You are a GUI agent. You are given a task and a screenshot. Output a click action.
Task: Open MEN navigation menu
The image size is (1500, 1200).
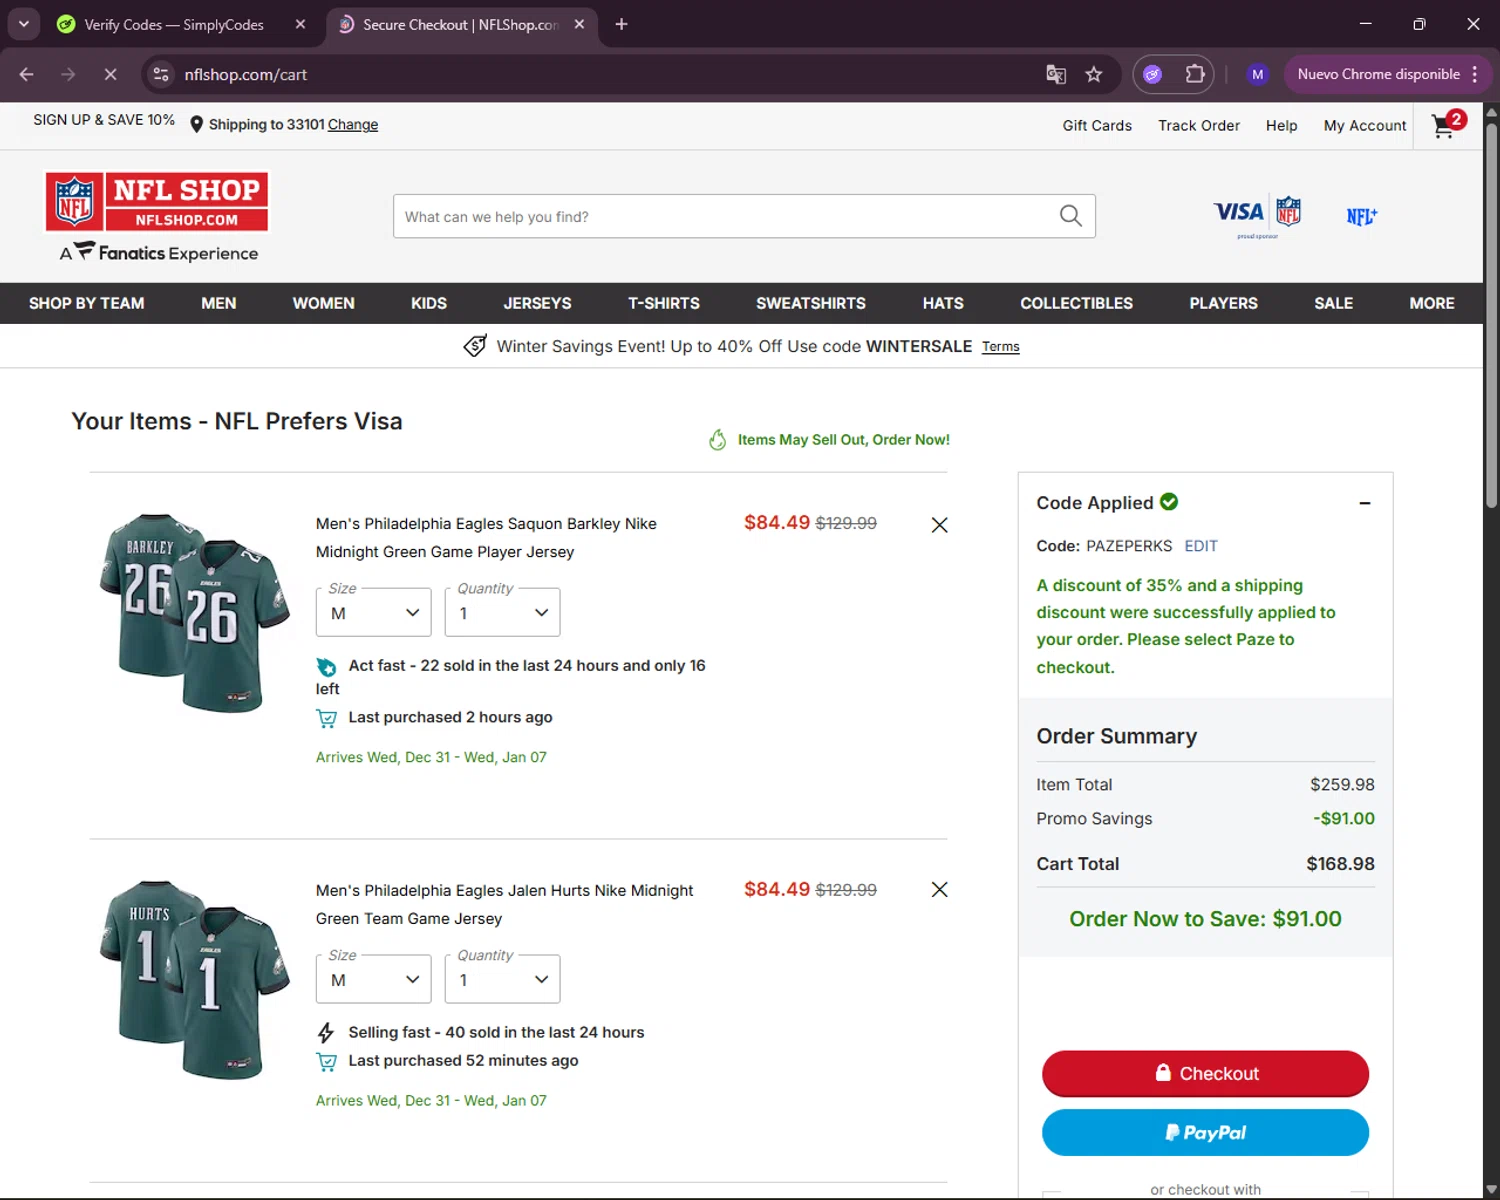coord(219,303)
